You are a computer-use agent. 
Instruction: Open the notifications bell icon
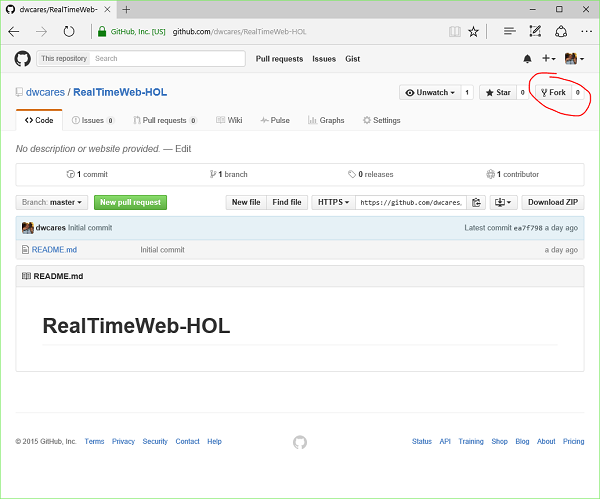(527, 59)
